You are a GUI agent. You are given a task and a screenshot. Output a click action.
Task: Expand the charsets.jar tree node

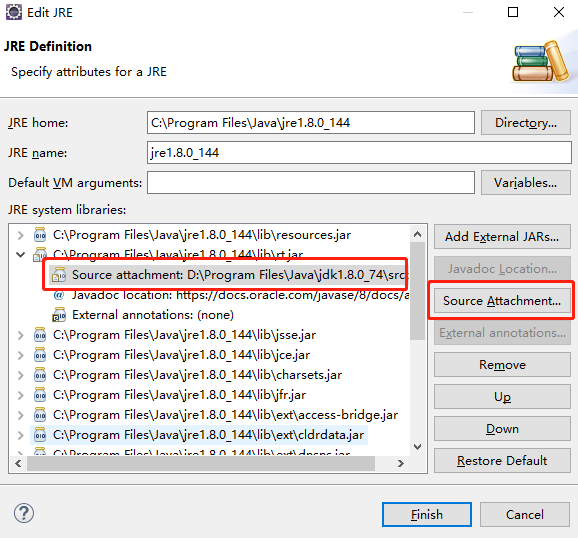coord(21,375)
